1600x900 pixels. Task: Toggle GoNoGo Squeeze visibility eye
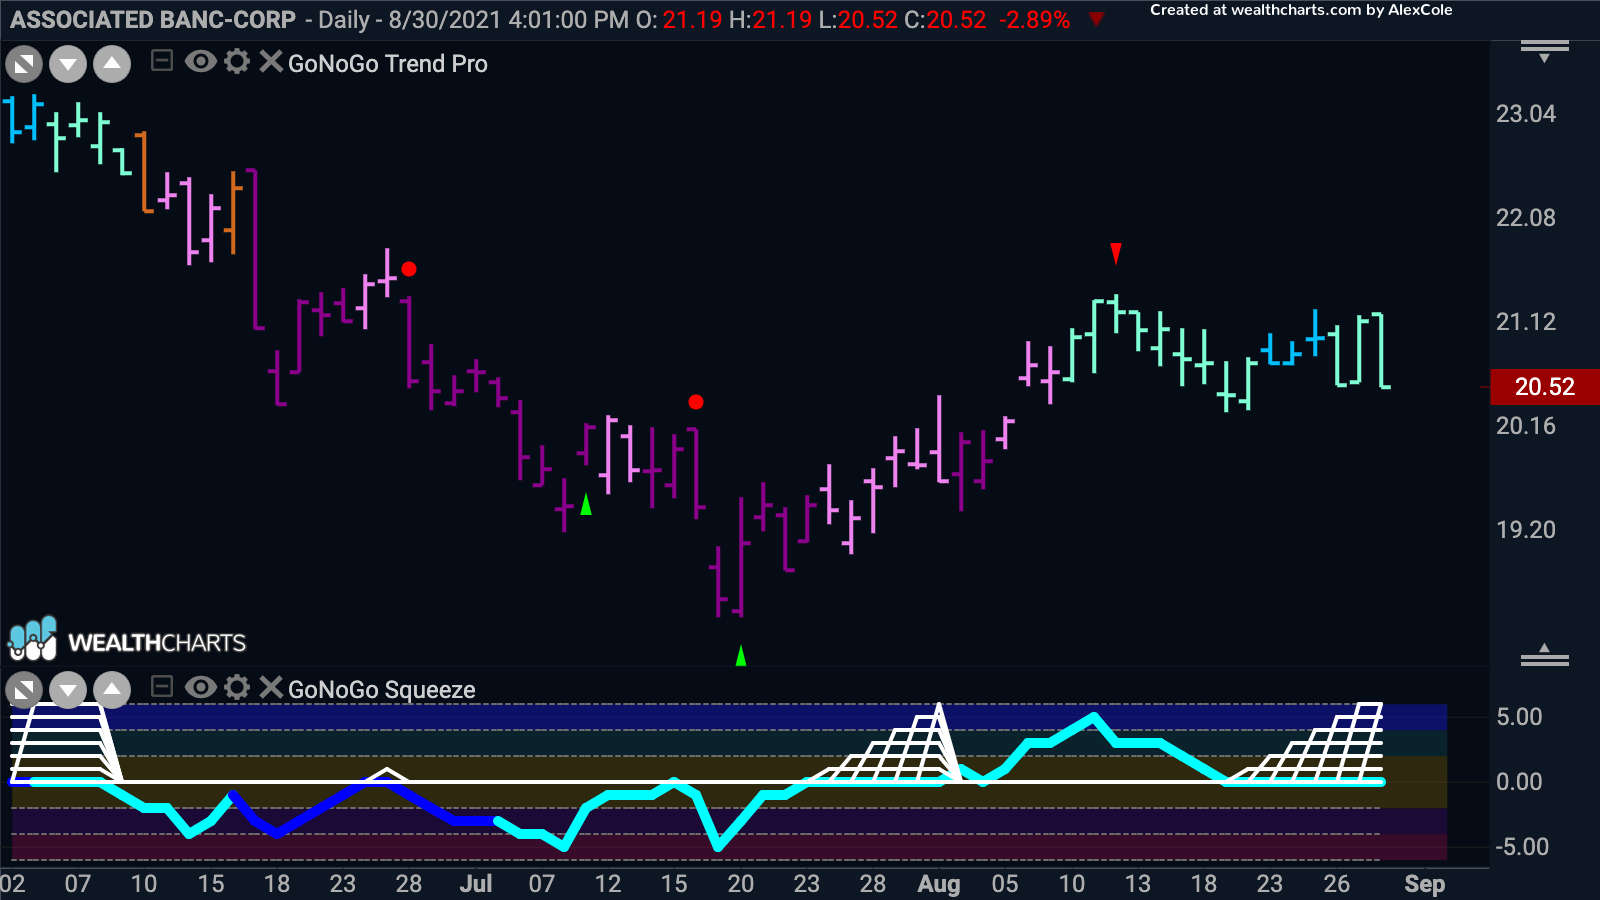point(200,687)
